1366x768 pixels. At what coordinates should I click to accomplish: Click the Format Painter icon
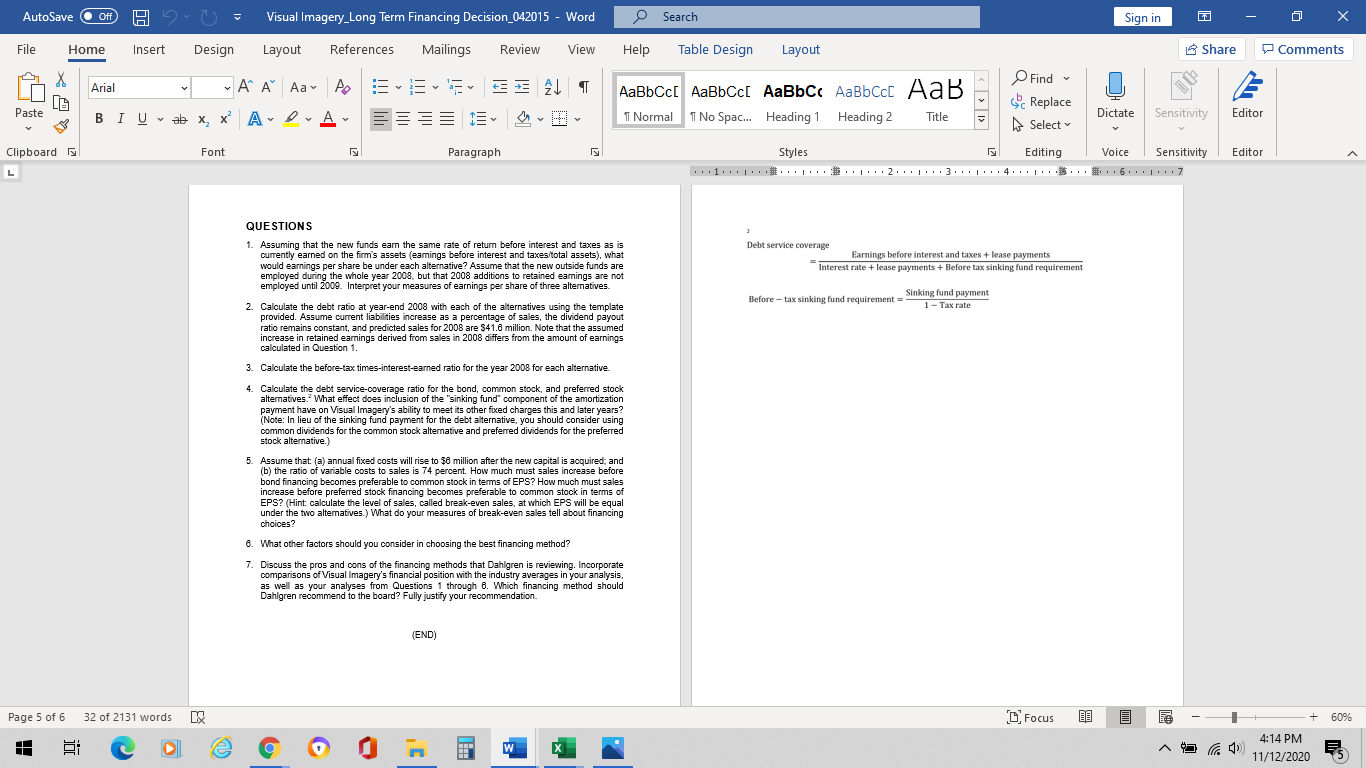point(60,125)
